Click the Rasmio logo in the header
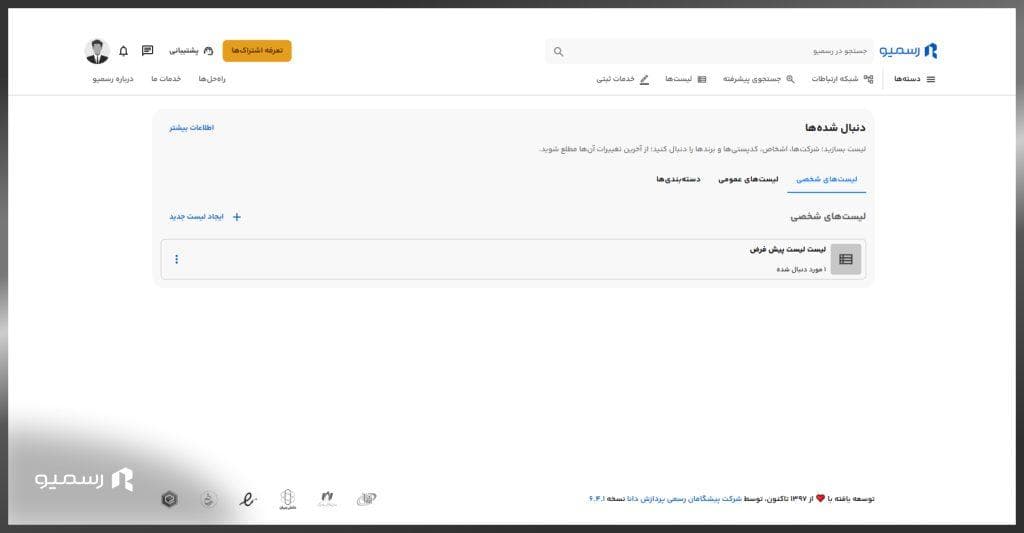 (x=908, y=51)
